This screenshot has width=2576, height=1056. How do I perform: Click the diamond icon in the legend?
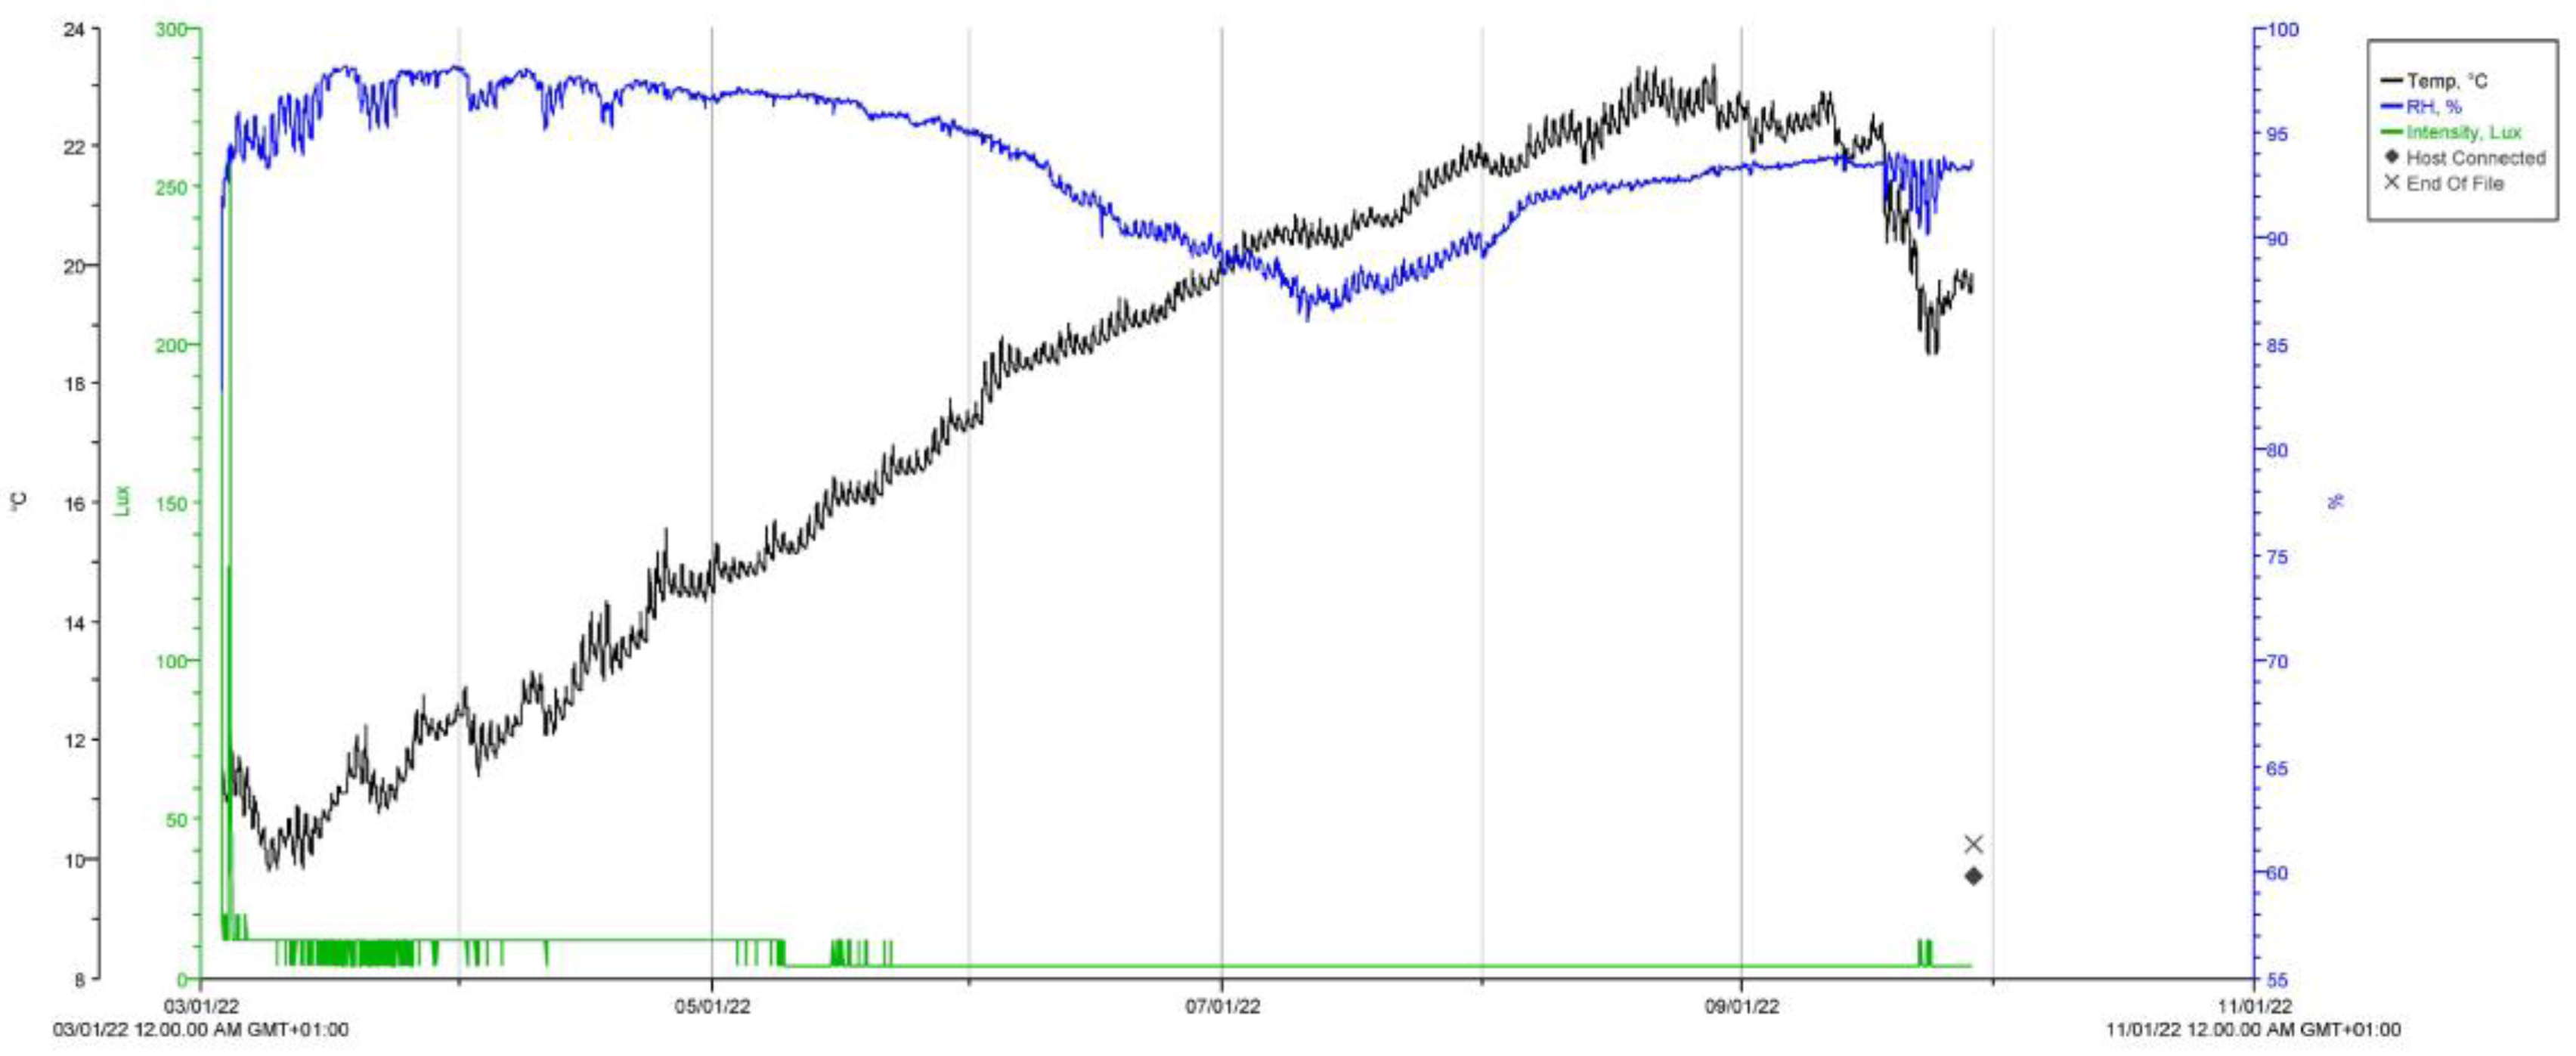point(2392,157)
